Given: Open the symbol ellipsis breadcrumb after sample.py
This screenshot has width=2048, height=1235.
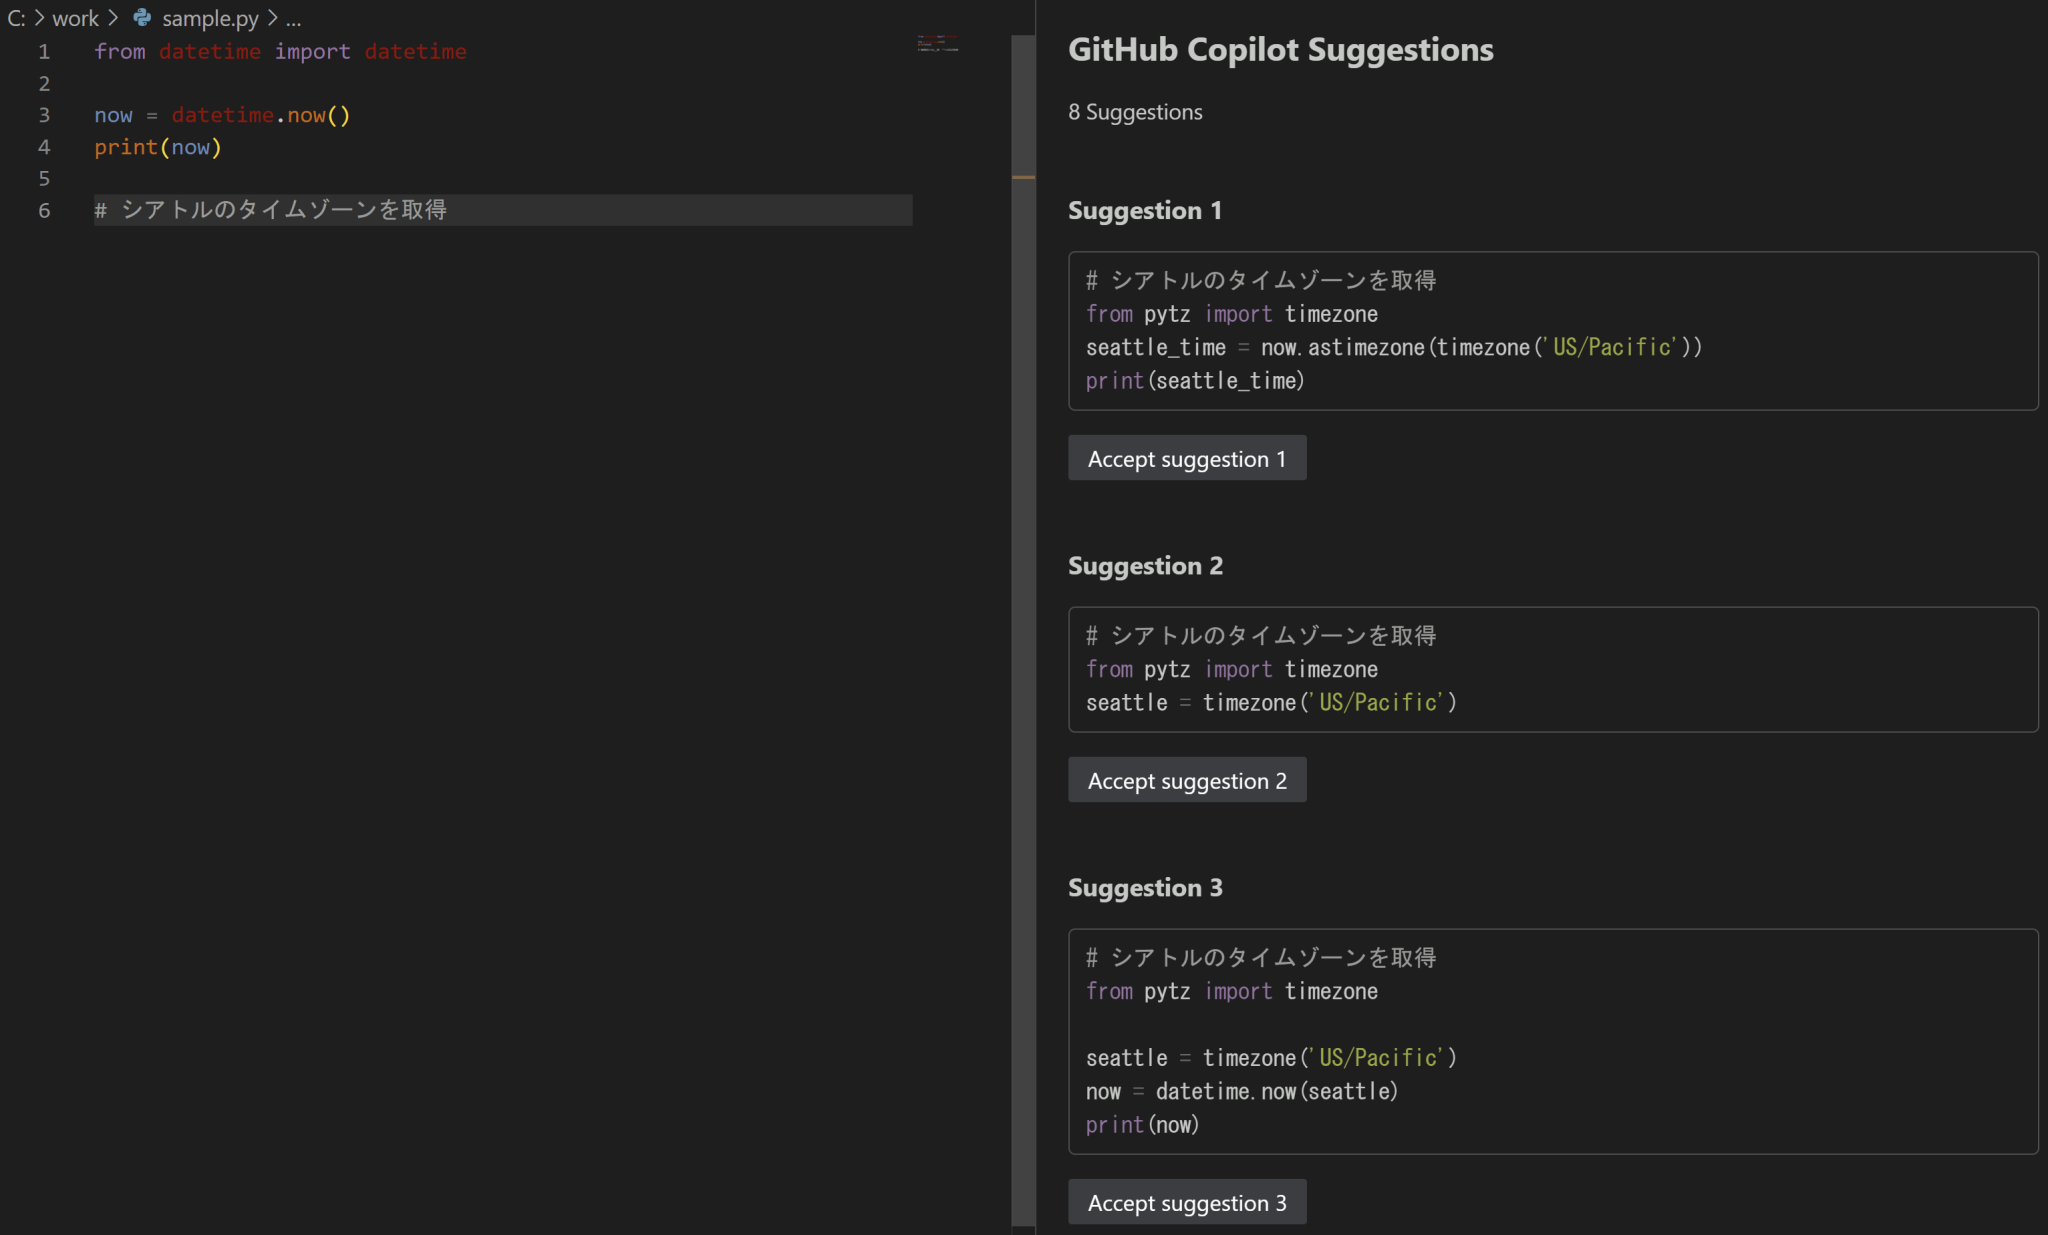Looking at the screenshot, I should [293, 20].
